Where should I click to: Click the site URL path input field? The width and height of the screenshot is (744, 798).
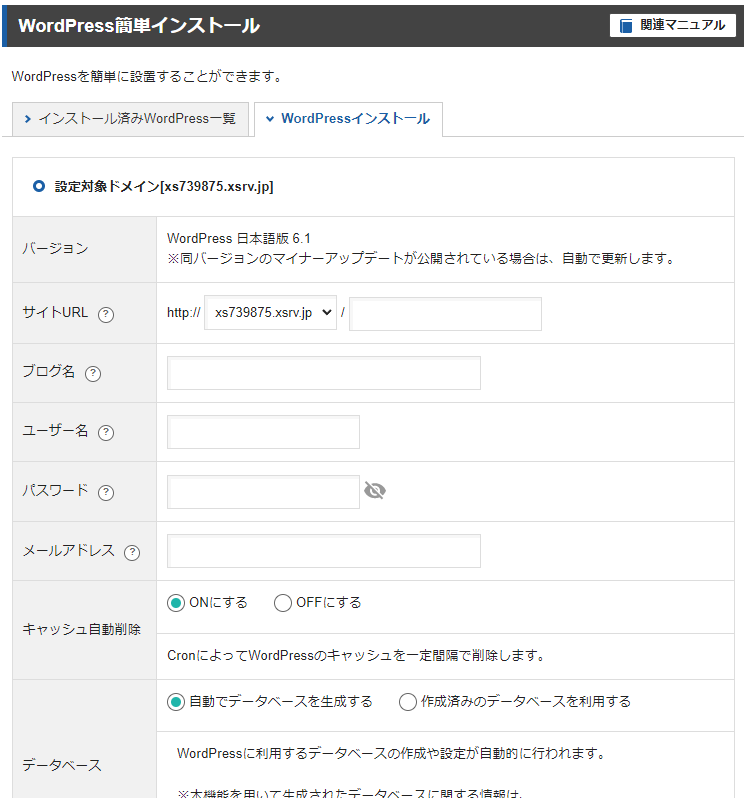445,313
